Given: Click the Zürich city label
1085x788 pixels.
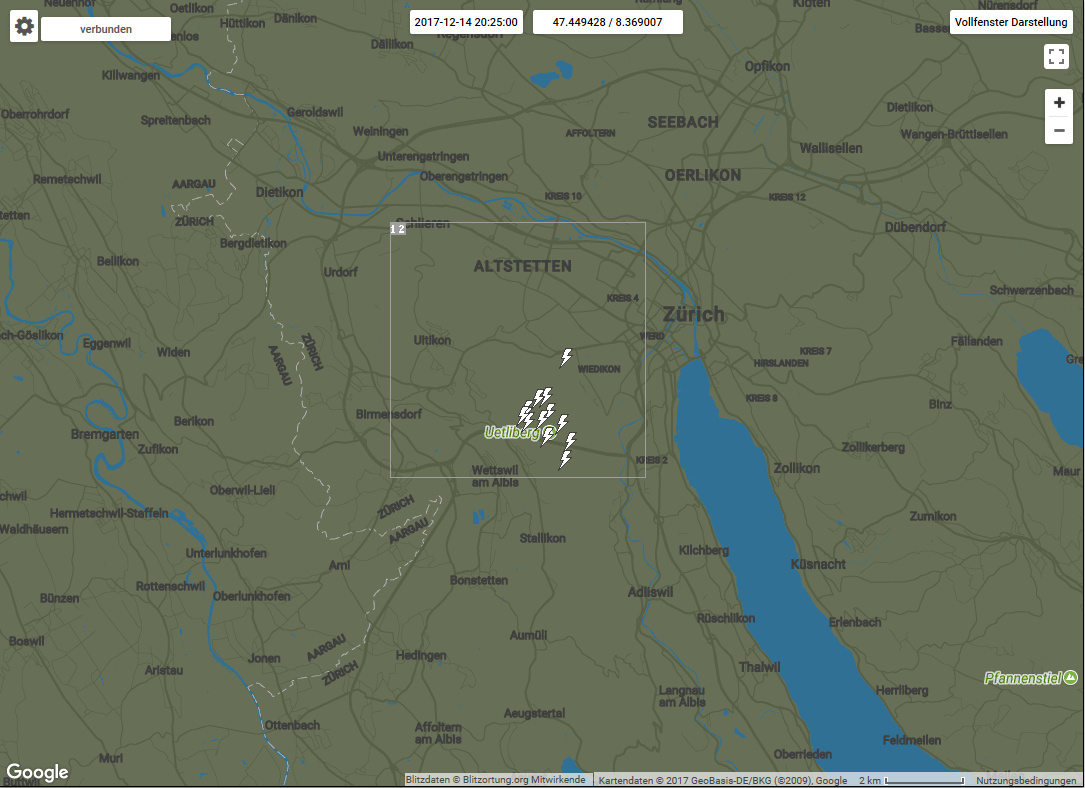Looking at the screenshot, I should point(693,315).
